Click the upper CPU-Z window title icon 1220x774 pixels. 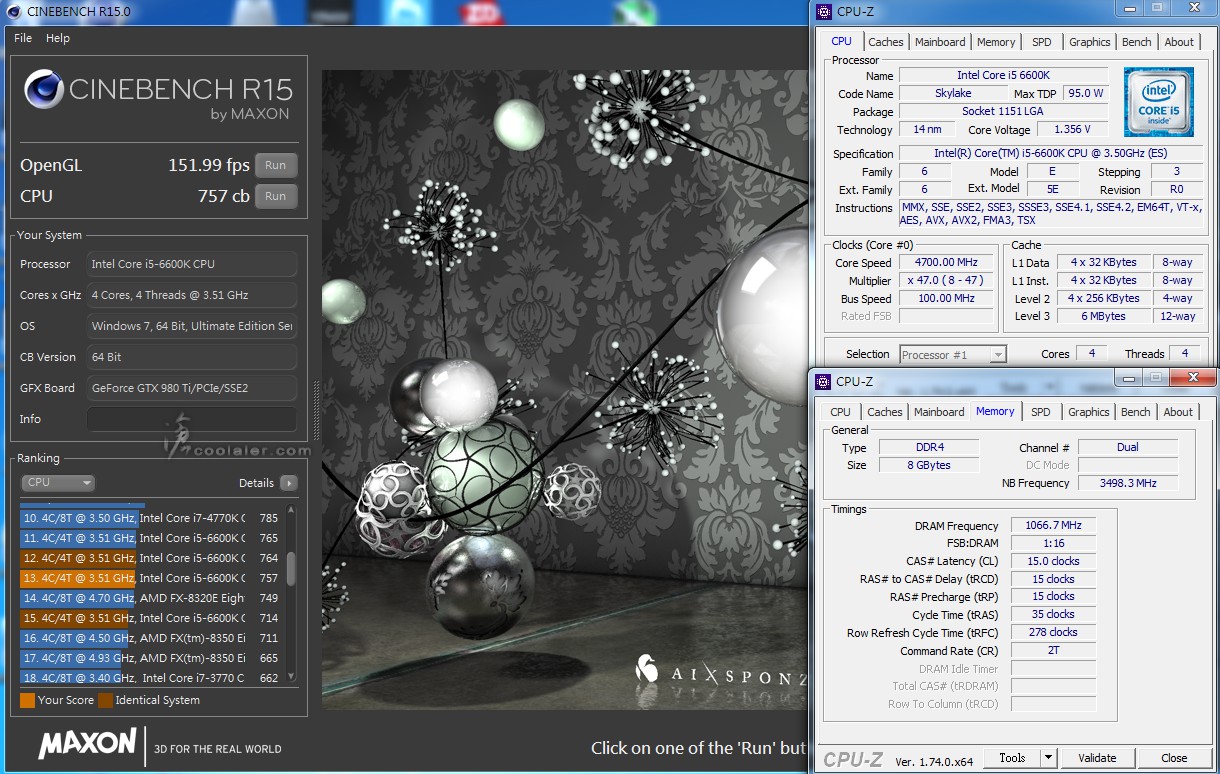point(823,11)
